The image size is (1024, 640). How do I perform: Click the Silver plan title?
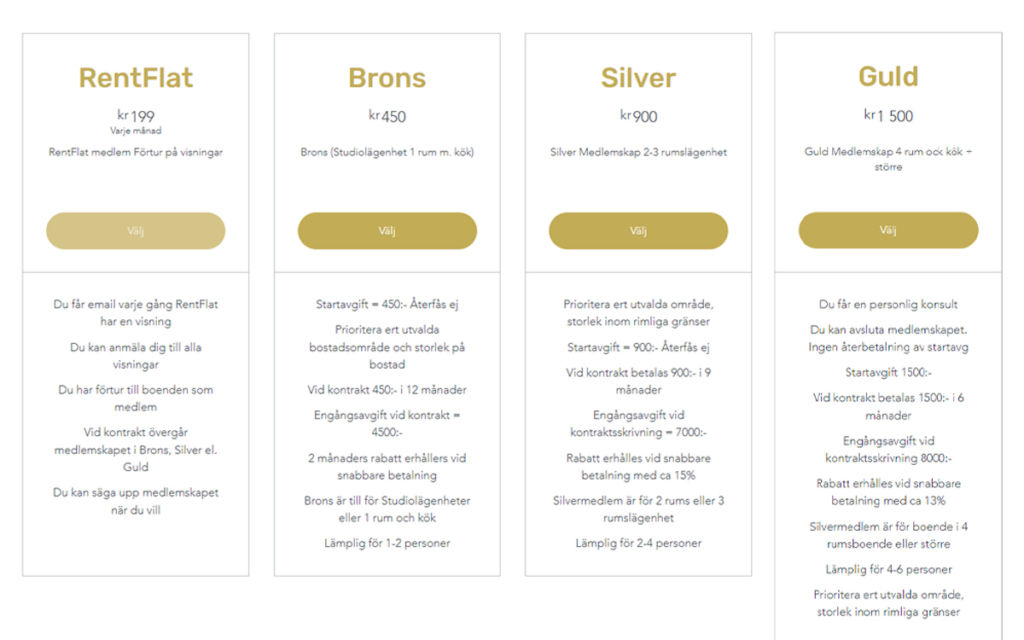pos(638,78)
